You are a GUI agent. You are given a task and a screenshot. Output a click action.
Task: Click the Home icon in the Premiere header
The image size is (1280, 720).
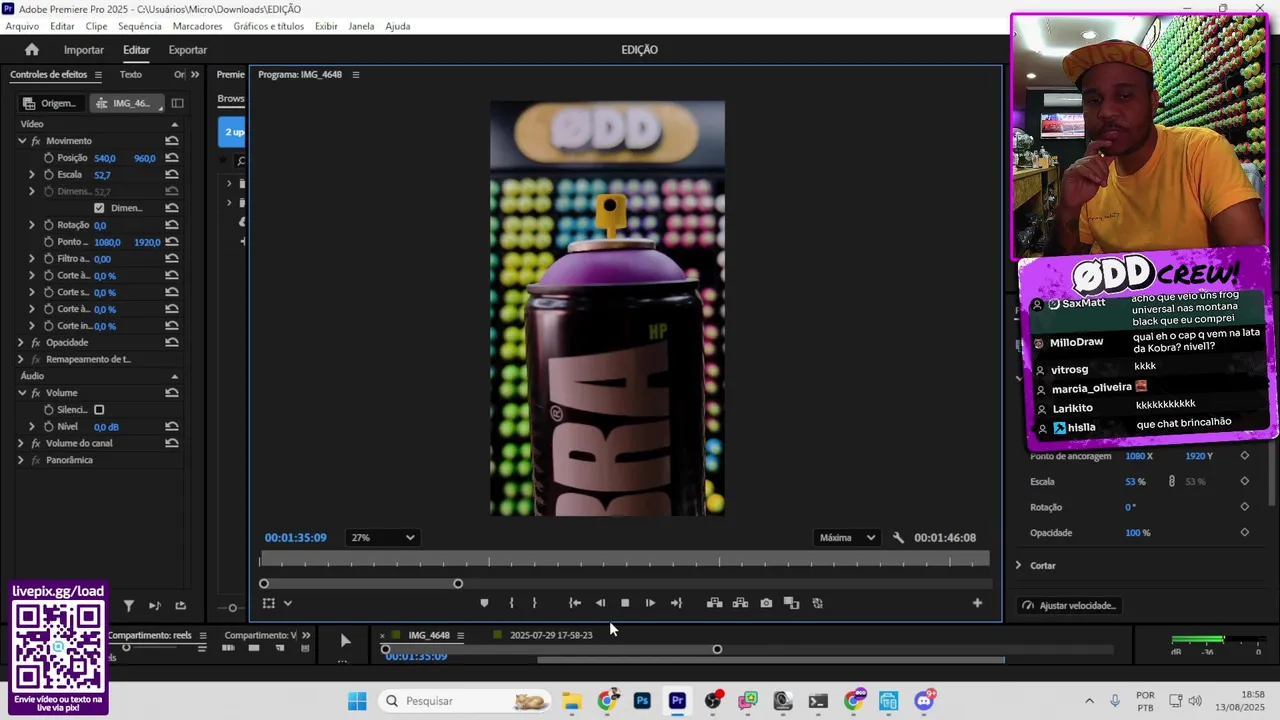tap(32, 49)
